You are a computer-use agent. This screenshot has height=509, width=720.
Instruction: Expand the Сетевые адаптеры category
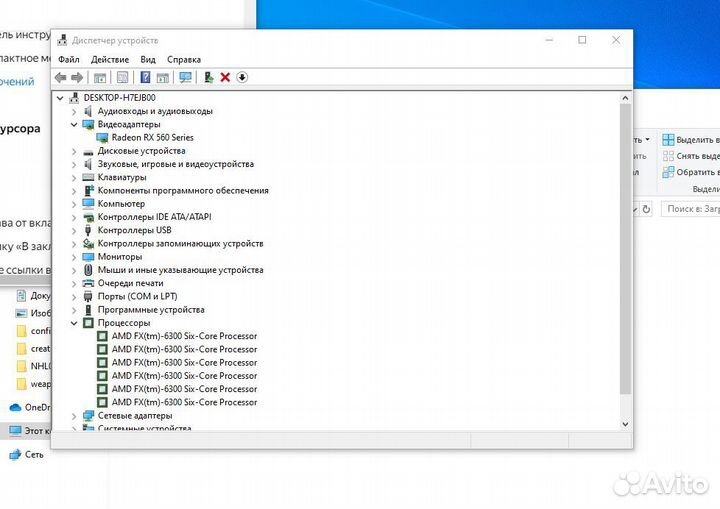tap(74, 415)
